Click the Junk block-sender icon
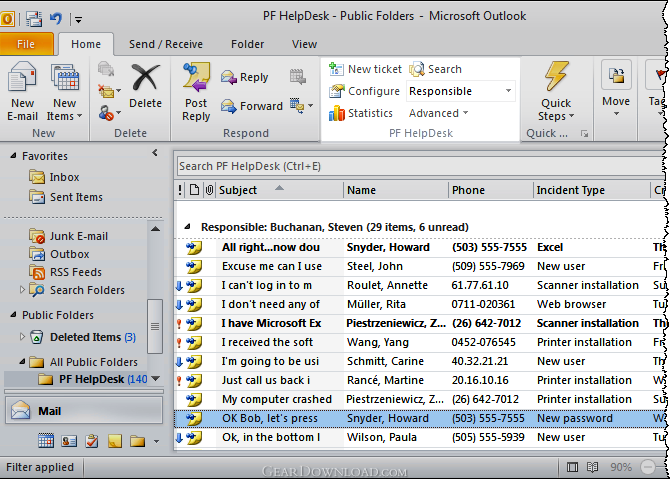 (x=106, y=113)
